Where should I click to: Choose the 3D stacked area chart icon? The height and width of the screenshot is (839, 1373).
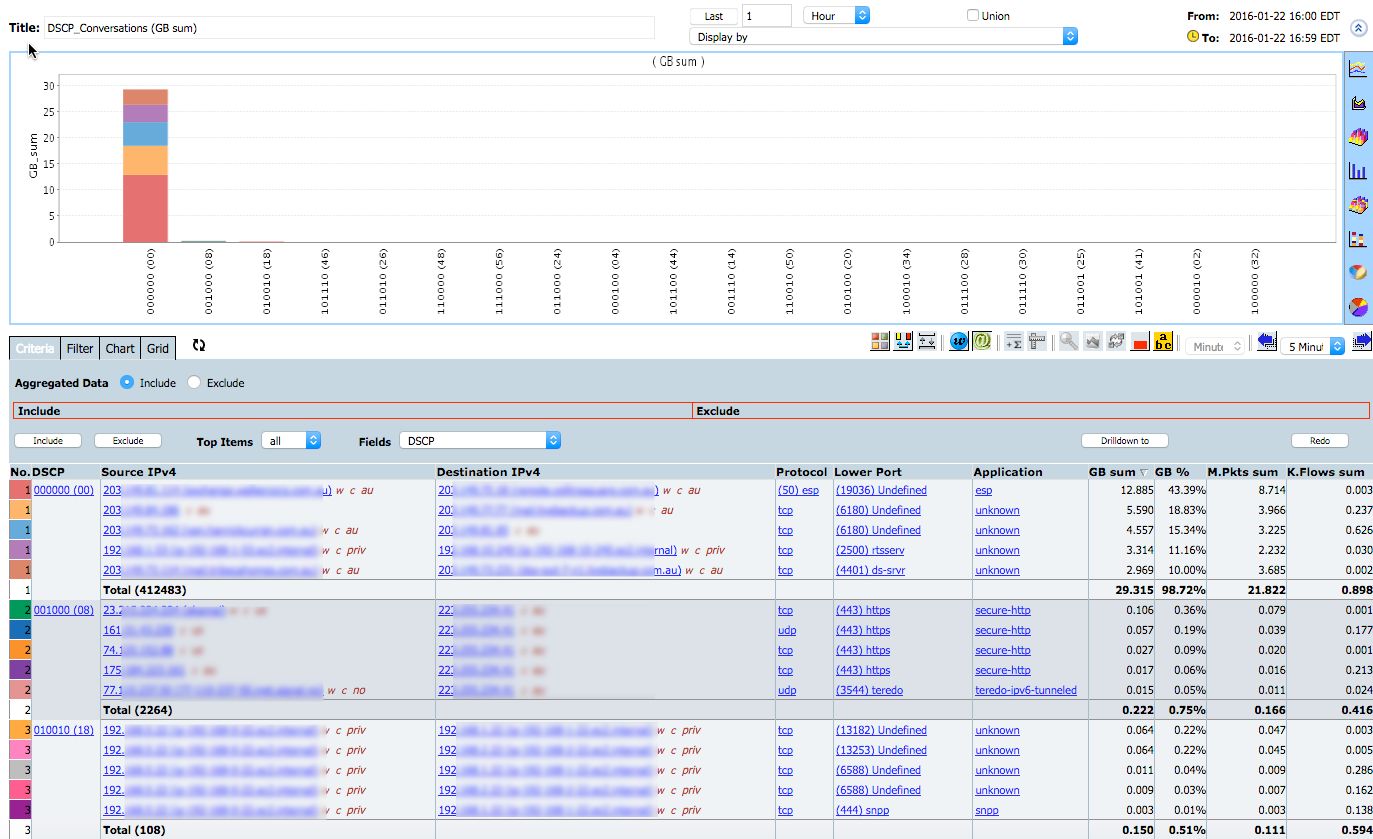1358,136
